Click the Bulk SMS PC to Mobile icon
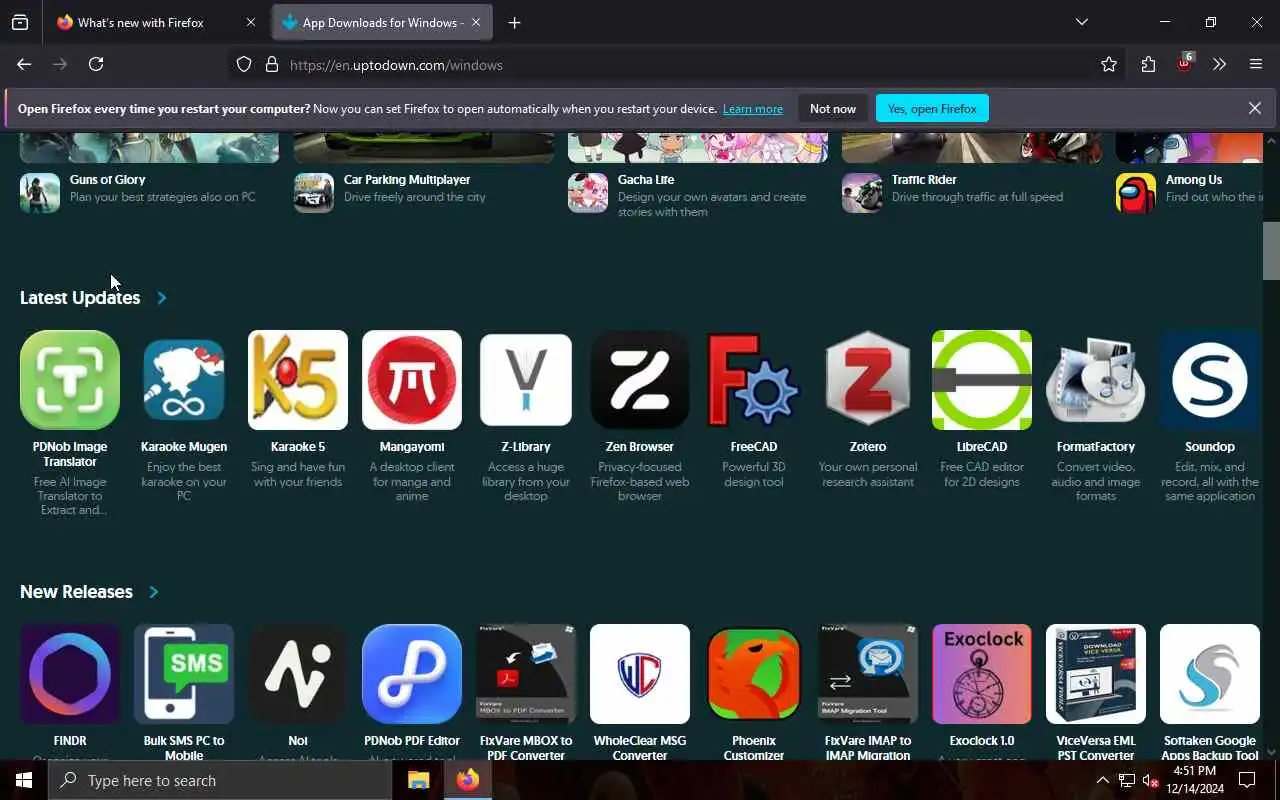Viewport: 1280px width, 800px height. (184, 674)
